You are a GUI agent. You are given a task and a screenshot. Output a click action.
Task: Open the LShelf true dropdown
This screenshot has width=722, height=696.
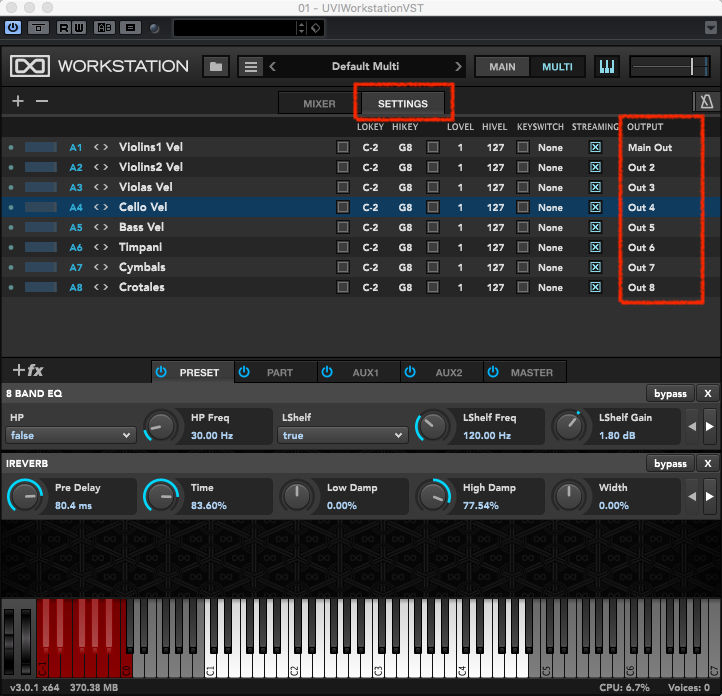(343, 435)
